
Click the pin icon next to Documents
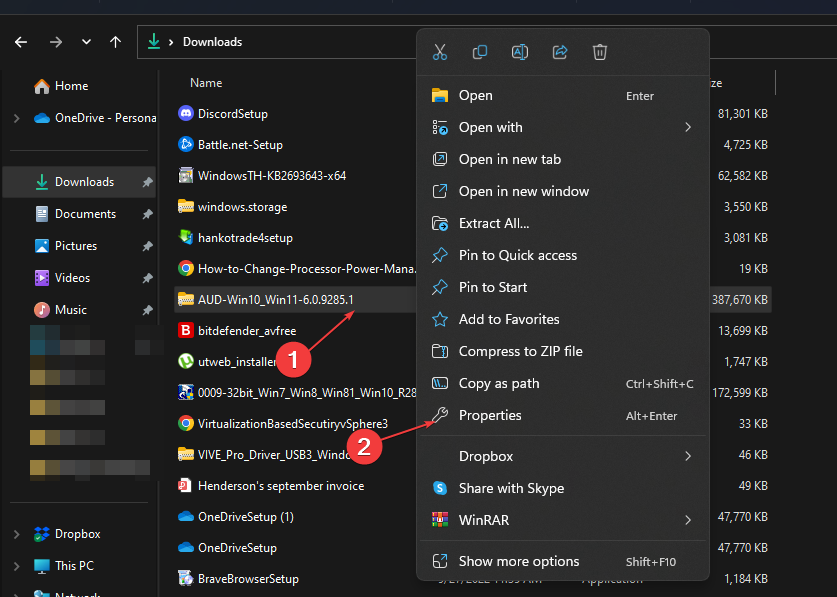pyautogui.click(x=147, y=215)
